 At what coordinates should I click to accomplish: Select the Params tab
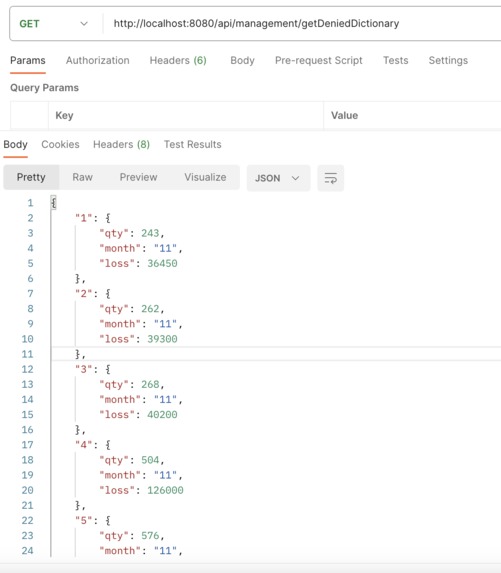pyautogui.click(x=28, y=60)
